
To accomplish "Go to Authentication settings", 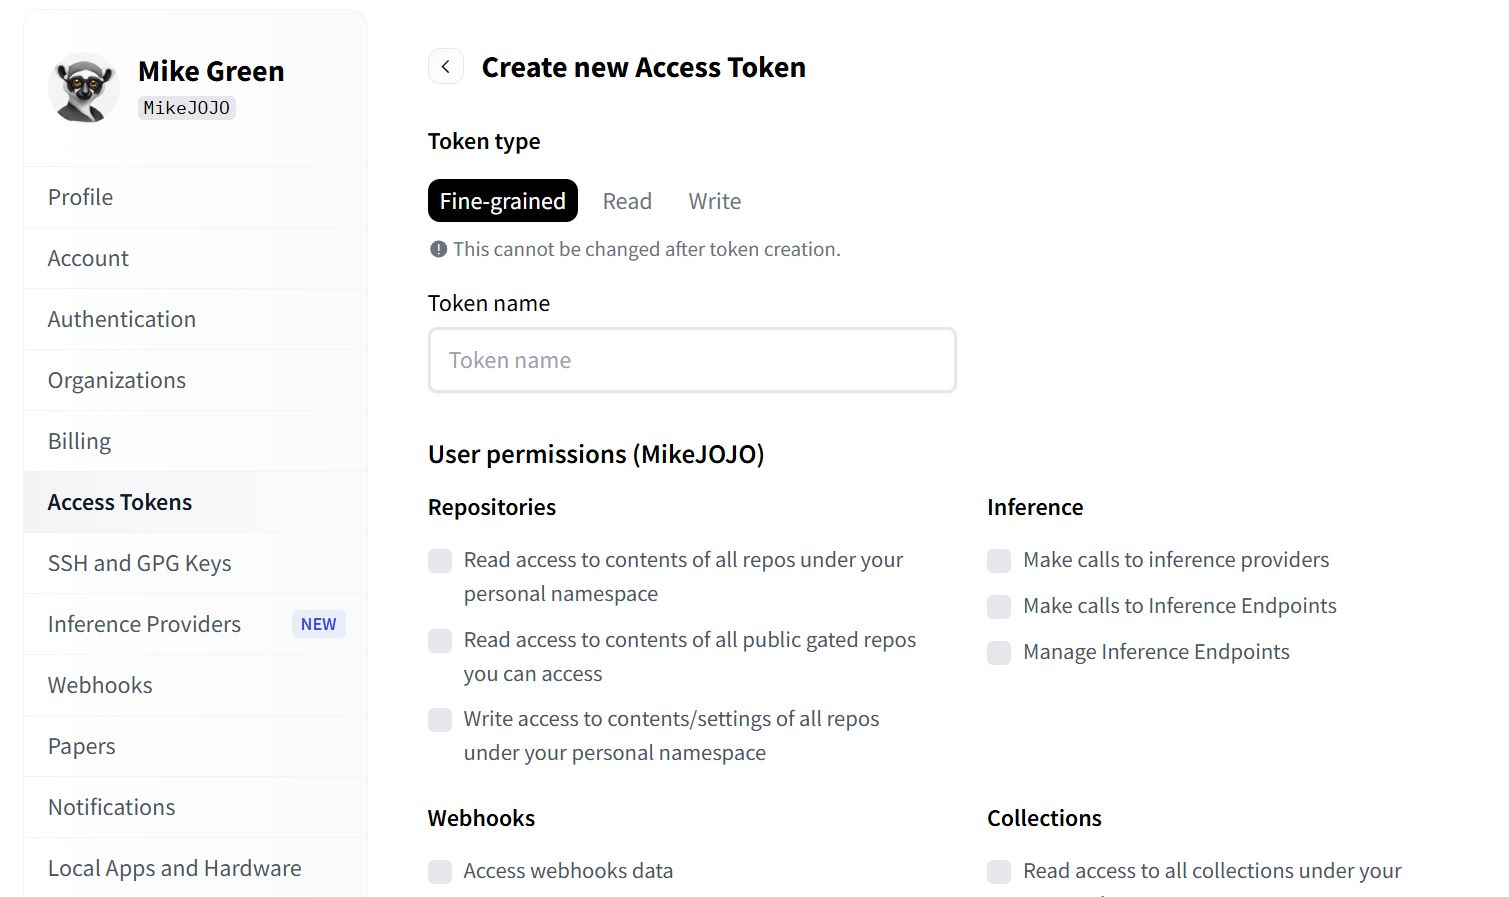I will point(122,319).
